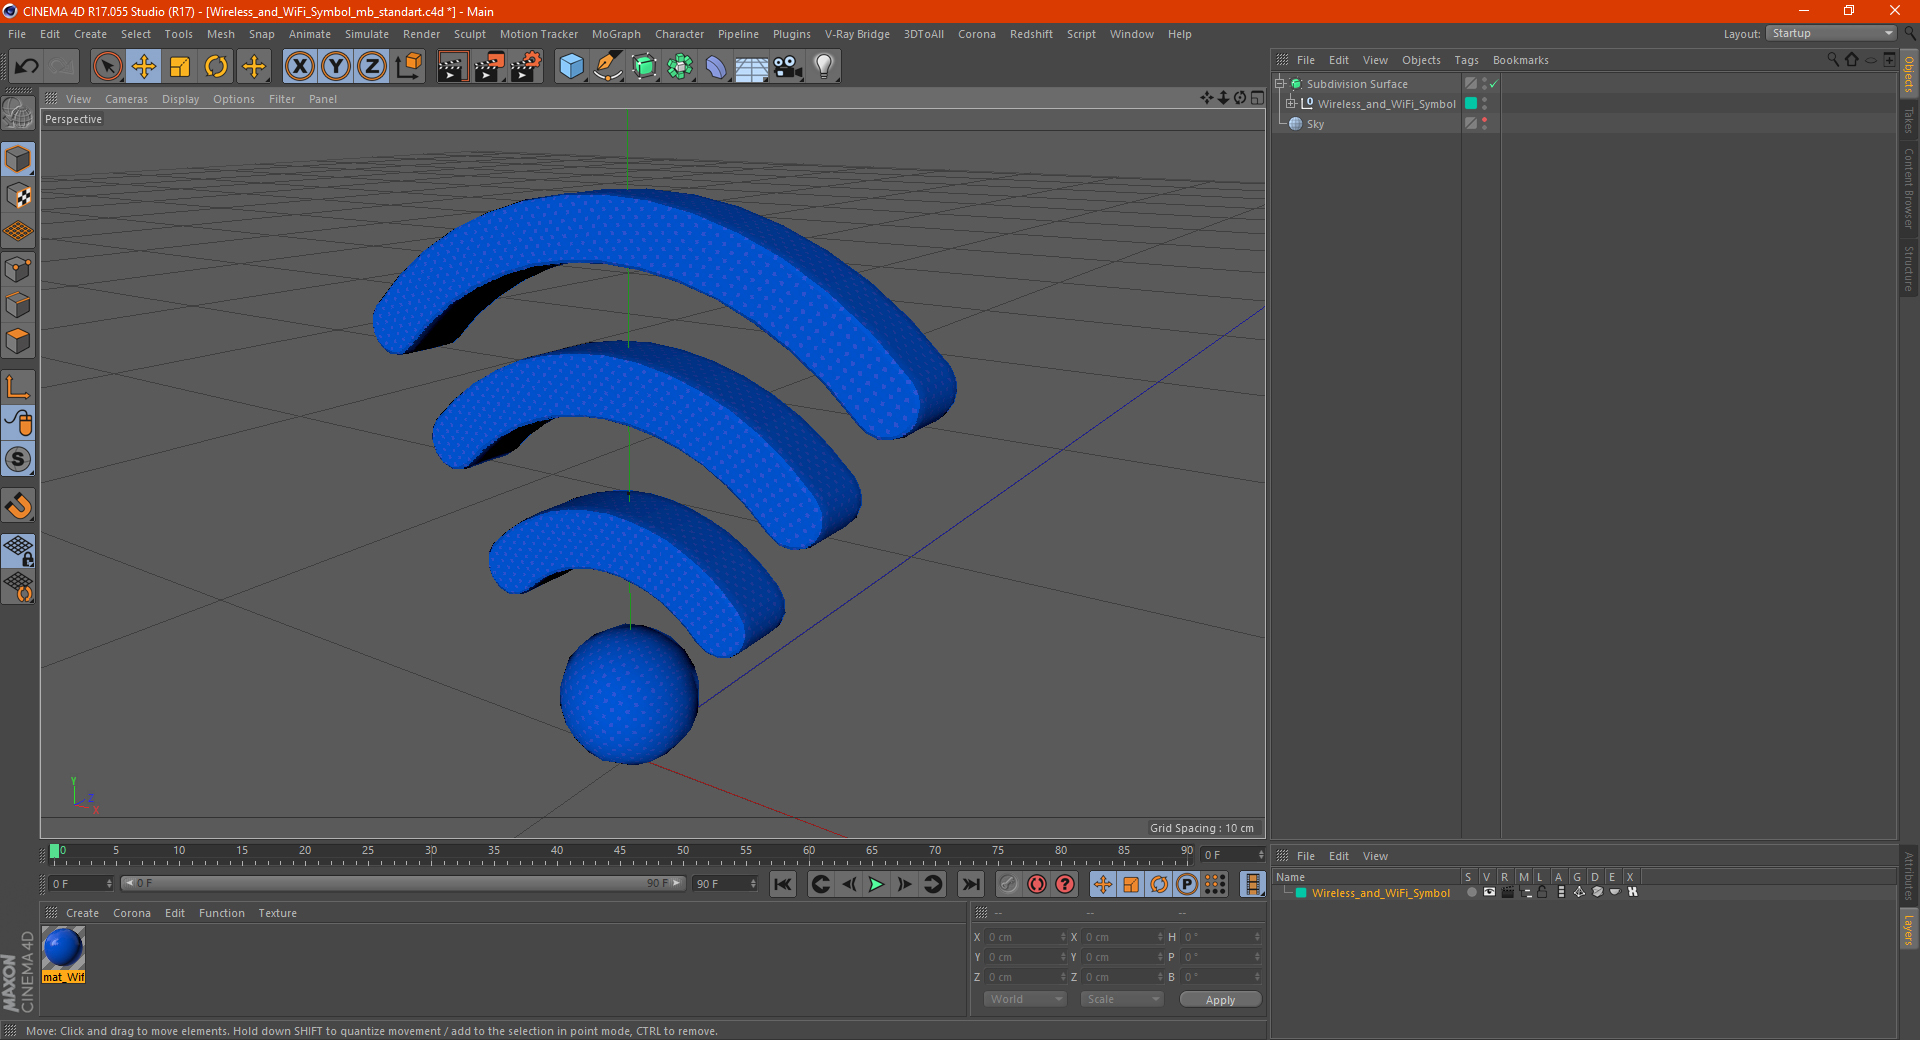This screenshot has width=1920, height=1040.
Task: Switch to Edges mode
Action: tap(18, 305)
